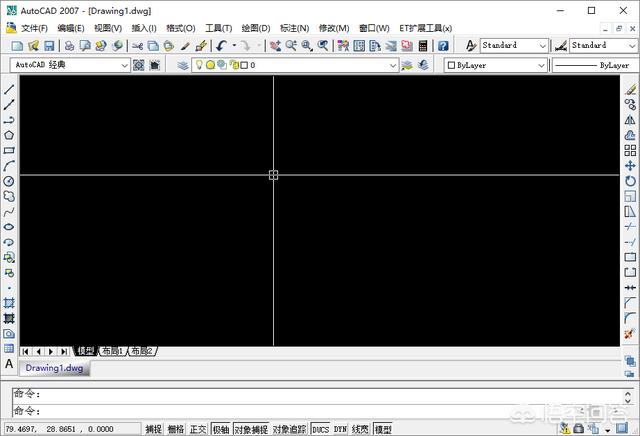Toggle 正交 ortho mode
The width and height of the screenshot is (640, 436).
point(198,429)
